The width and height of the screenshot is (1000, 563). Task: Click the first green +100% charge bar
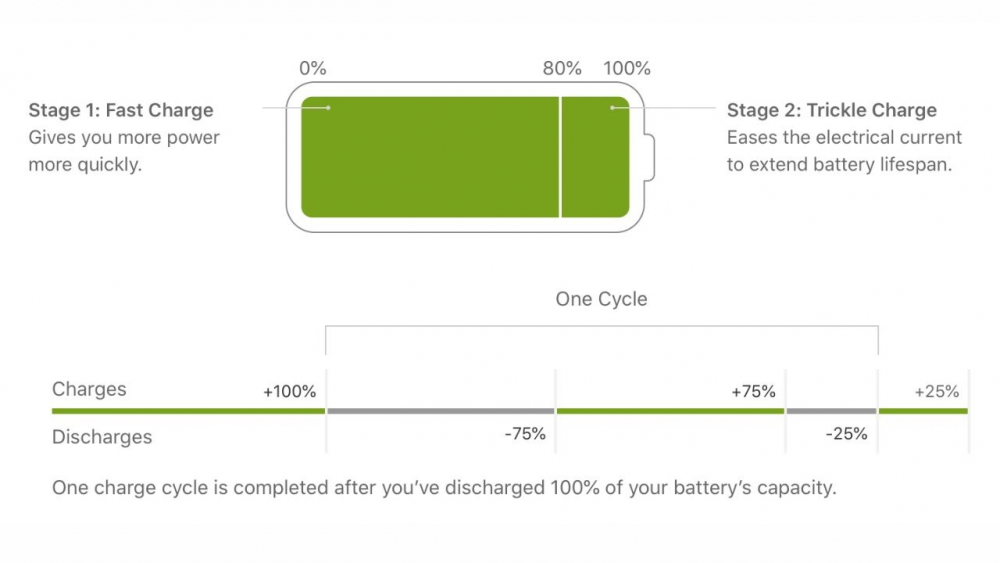tap(188, 411)
